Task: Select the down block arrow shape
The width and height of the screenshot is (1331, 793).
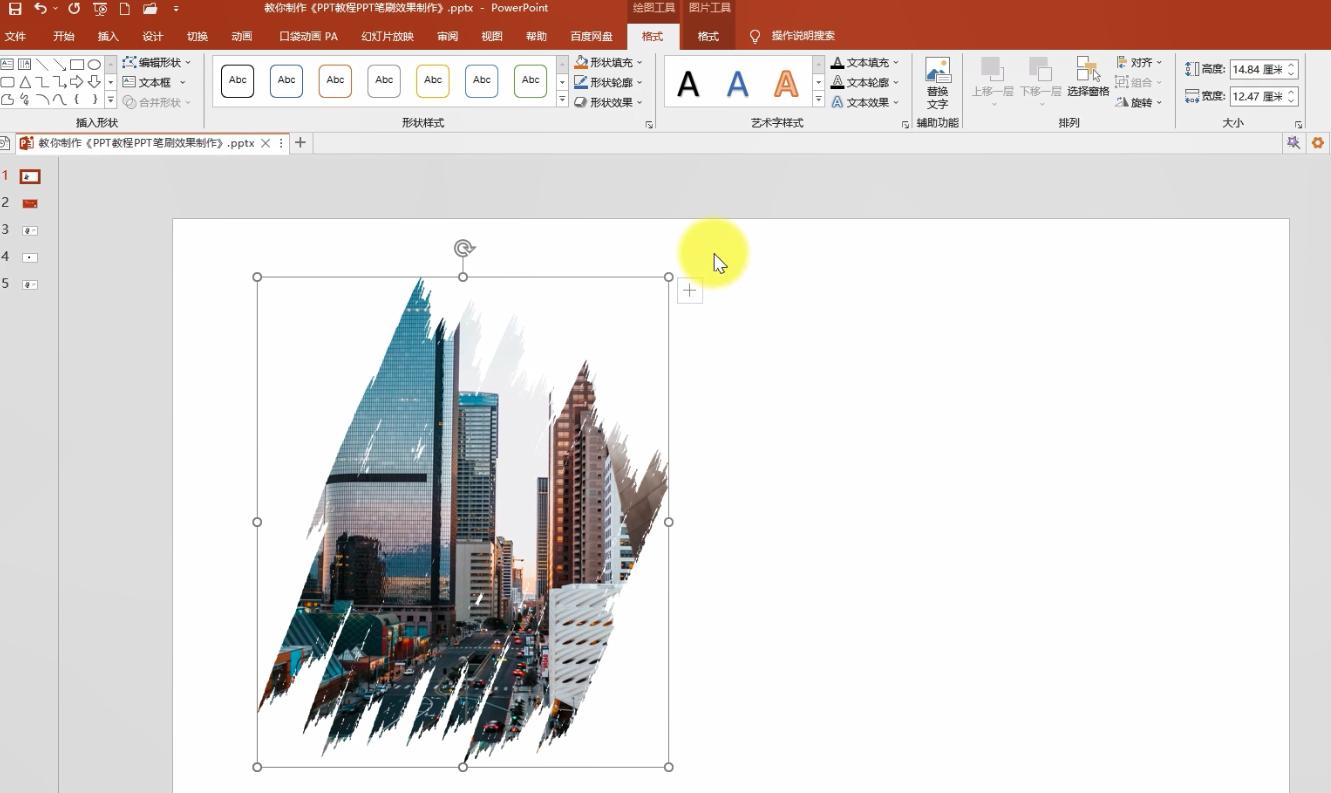Action: coord(94,82)
